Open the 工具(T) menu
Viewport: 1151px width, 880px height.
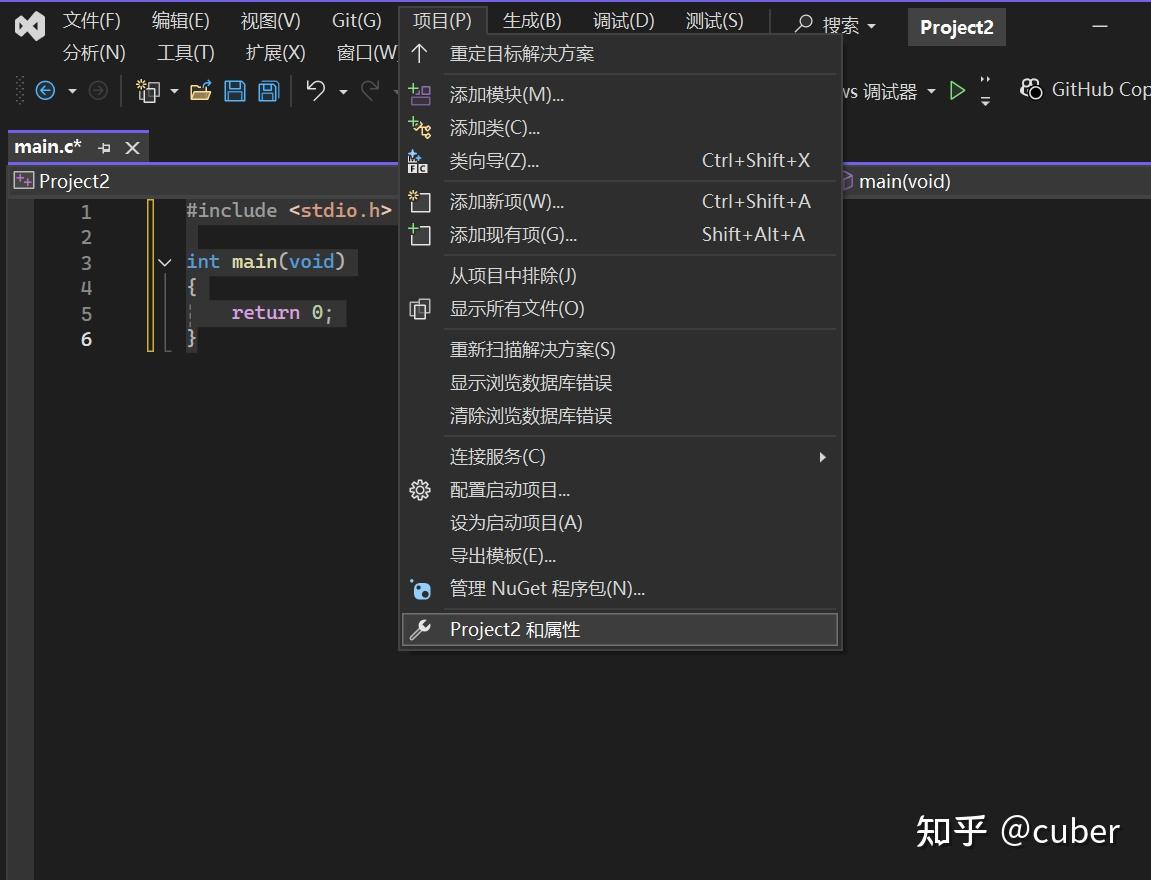(x=186, y=53)
